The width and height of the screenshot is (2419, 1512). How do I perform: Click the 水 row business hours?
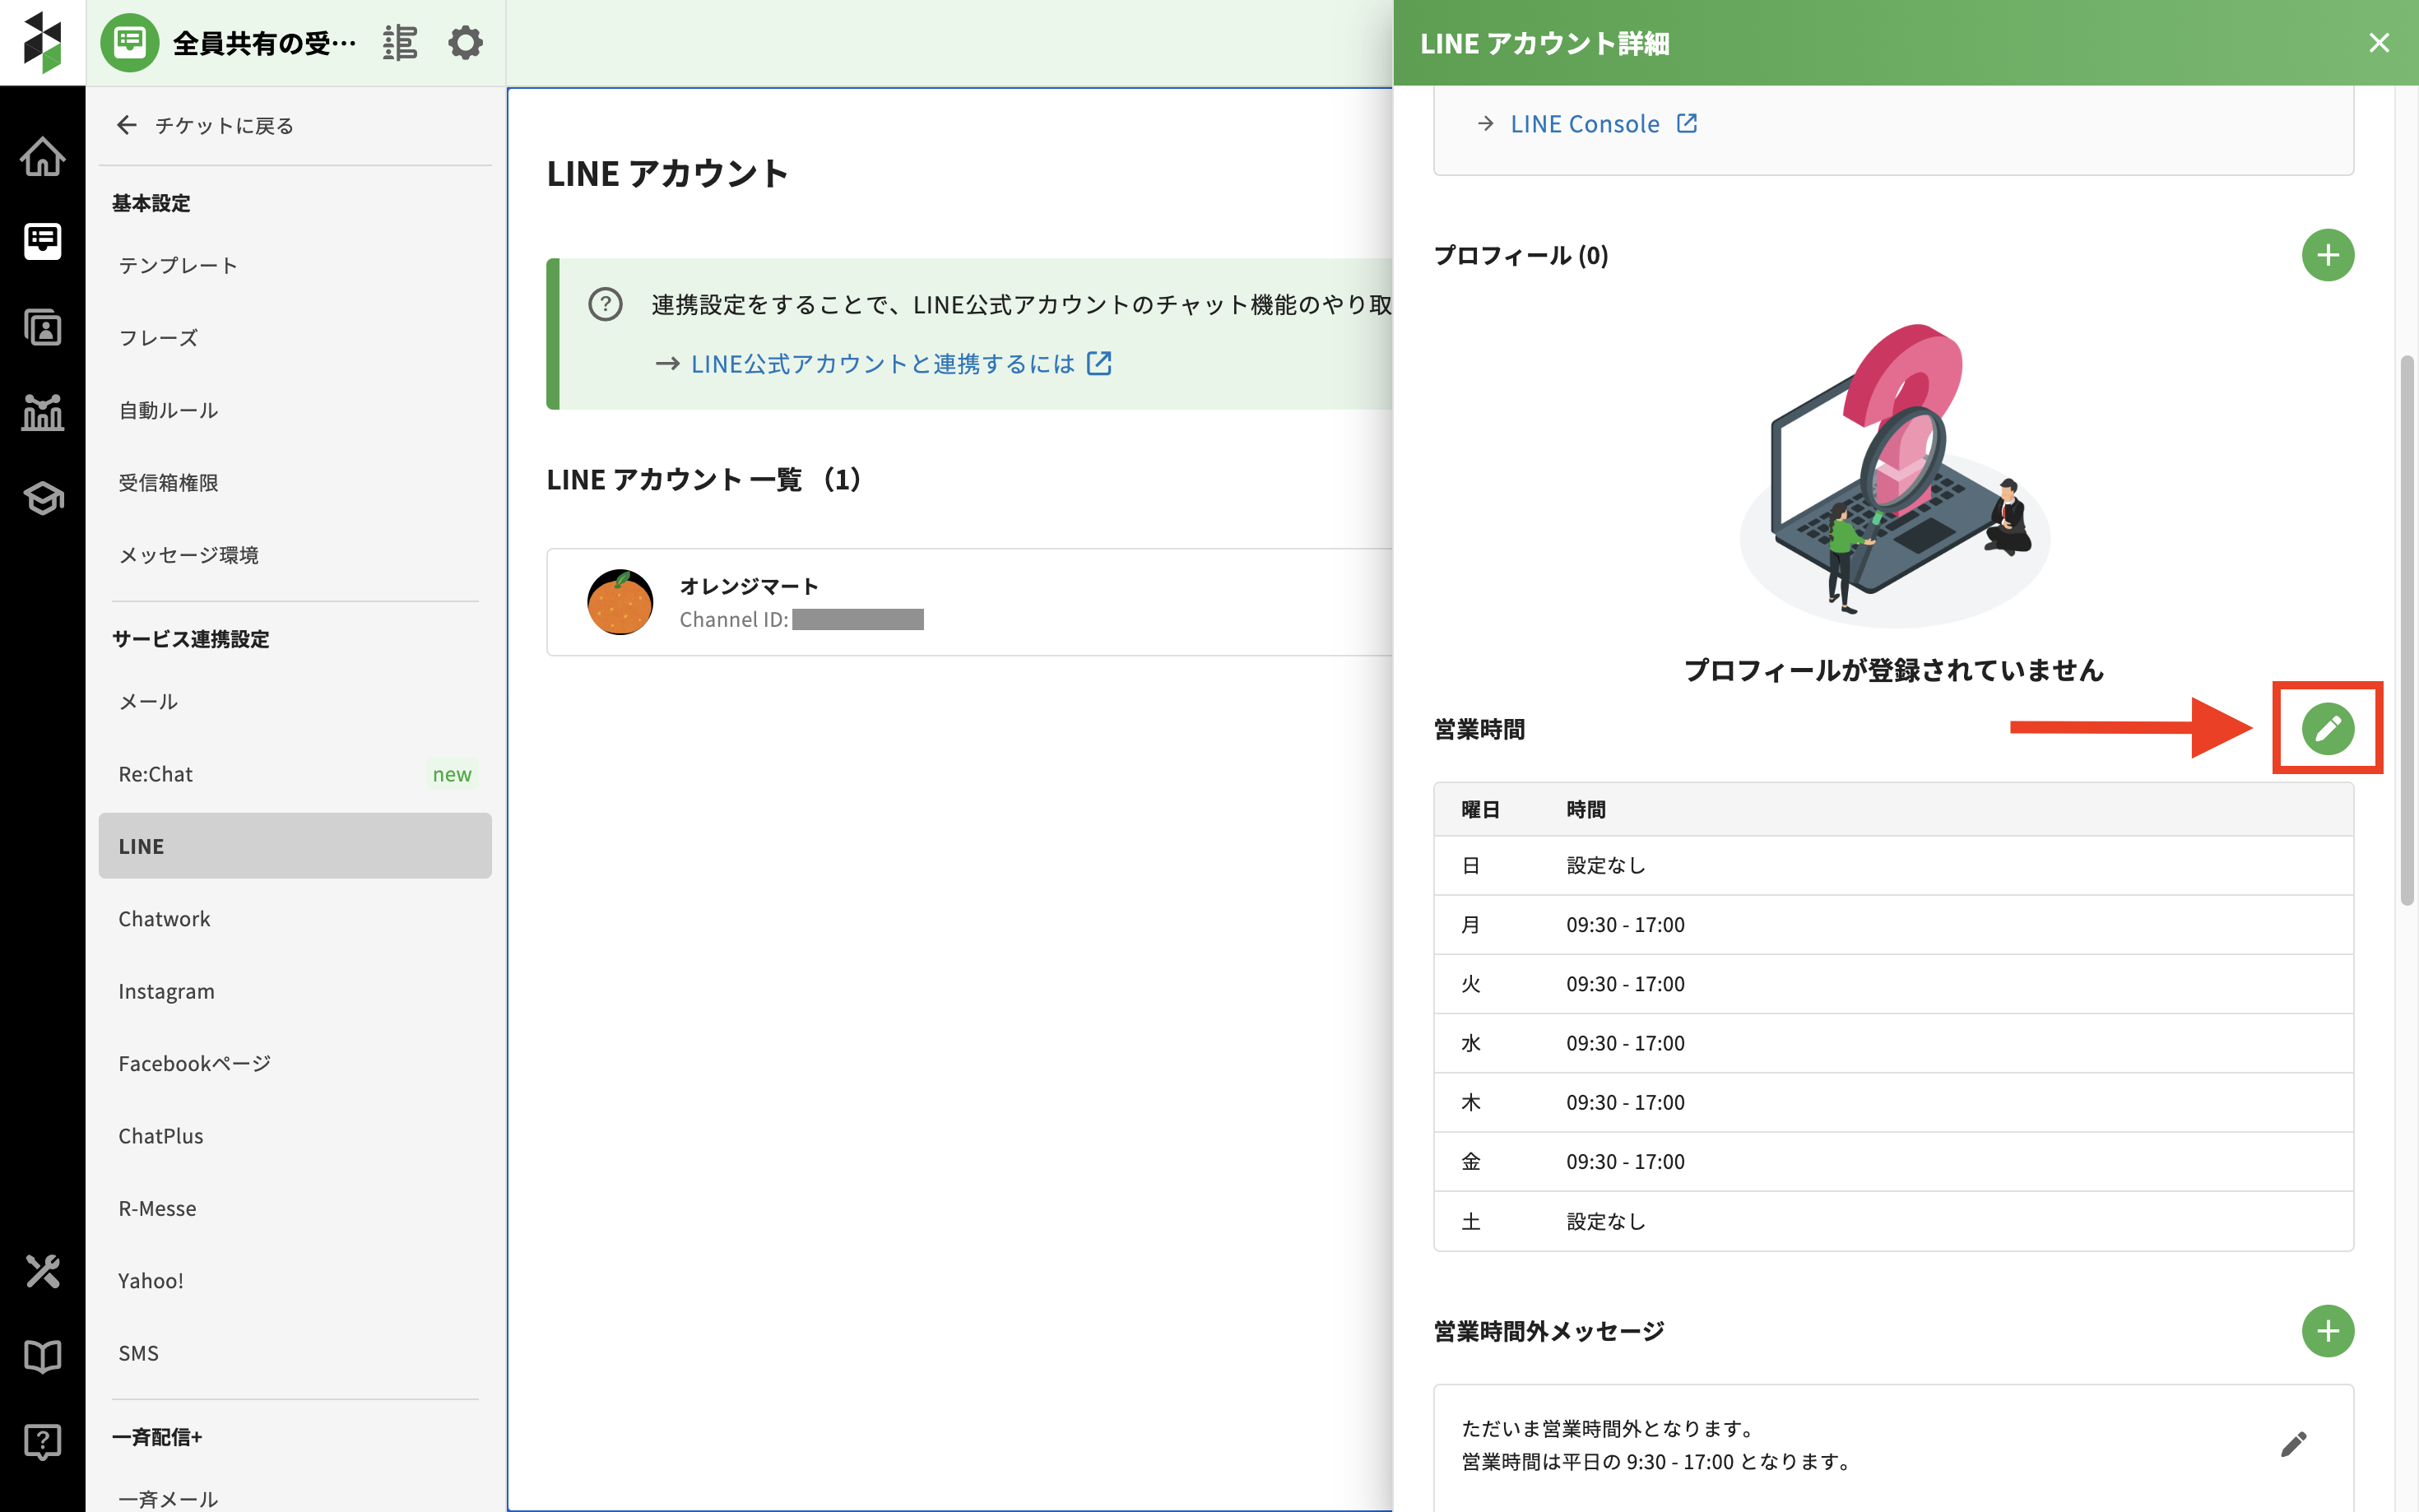pos(1893,1043)
